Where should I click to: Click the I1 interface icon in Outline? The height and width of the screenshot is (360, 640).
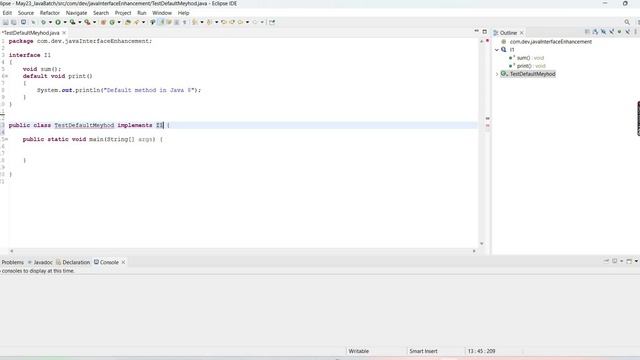point(504,49)
